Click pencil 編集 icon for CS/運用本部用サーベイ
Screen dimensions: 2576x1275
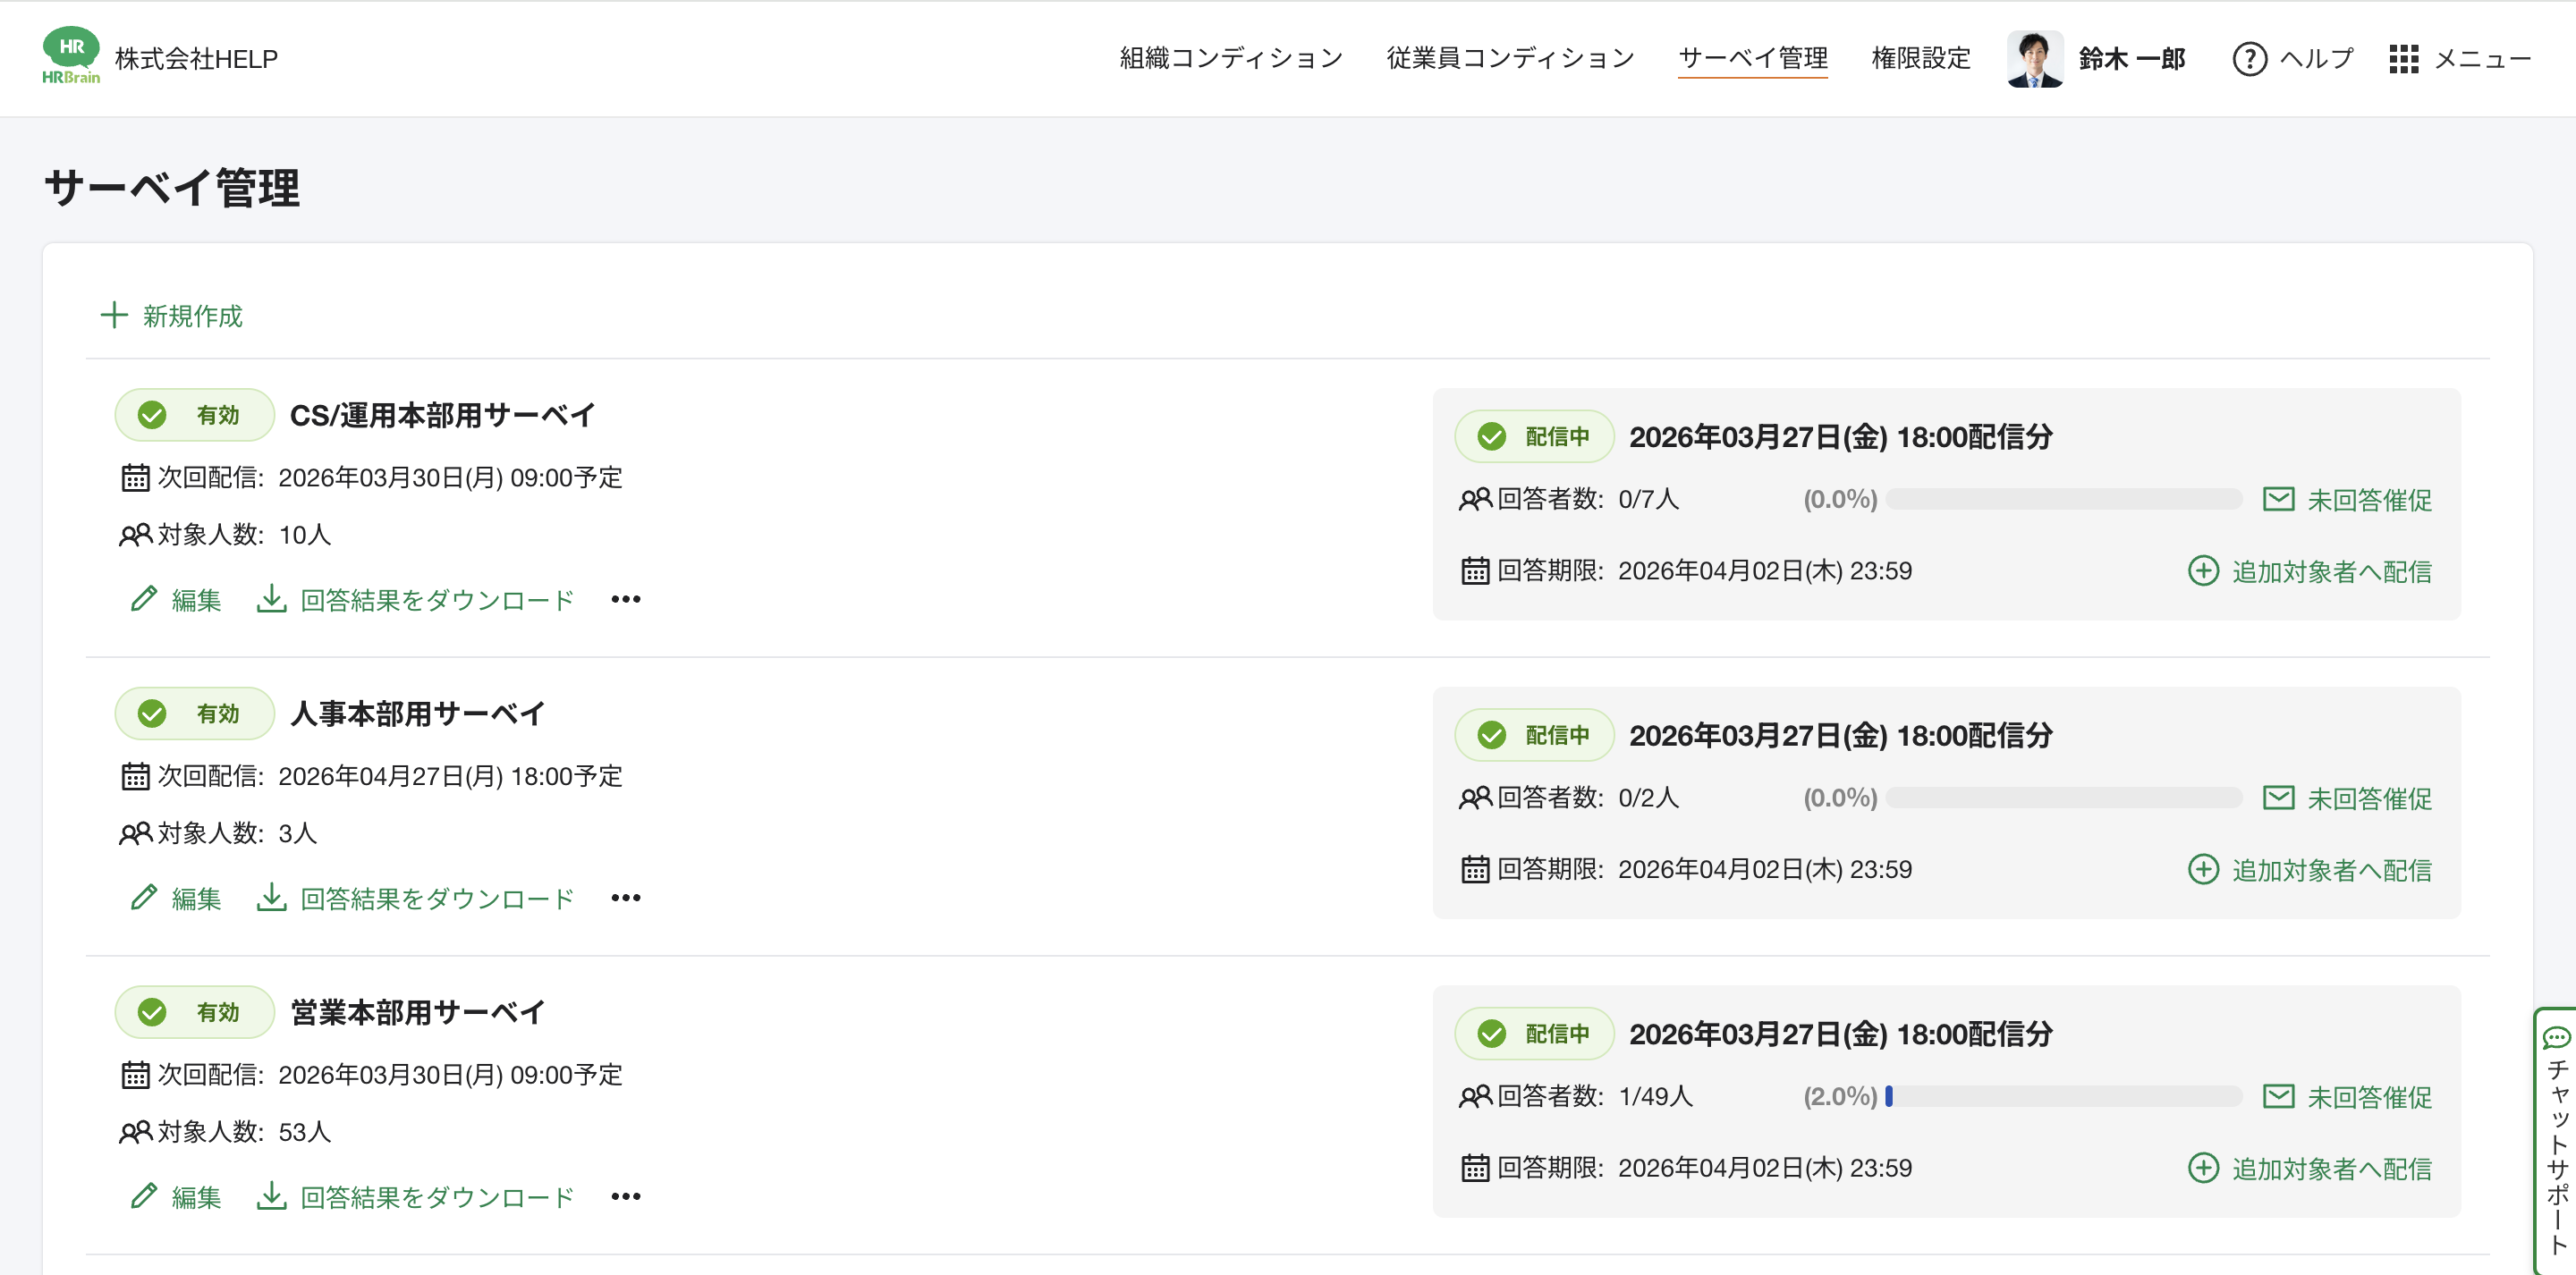pyautogui.click(x=144, y=599)
